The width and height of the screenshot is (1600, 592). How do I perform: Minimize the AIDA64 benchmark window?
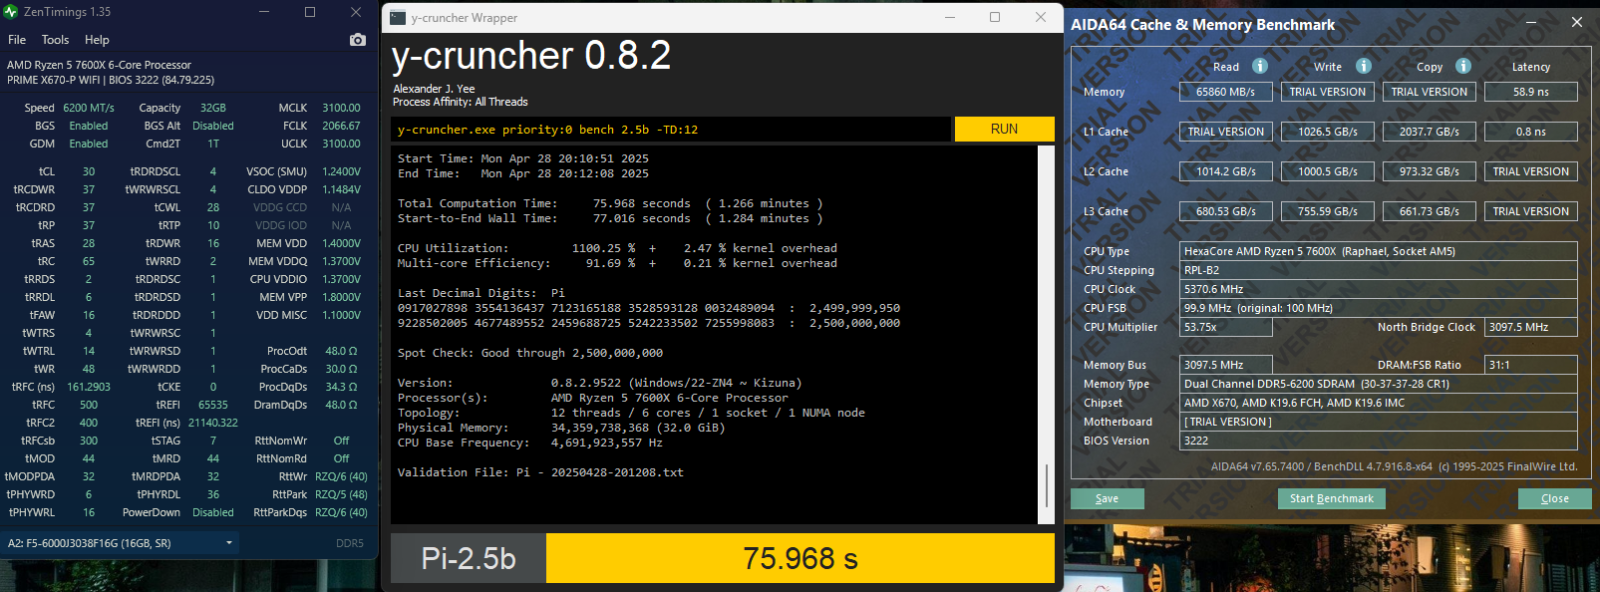tap(1531, 22)
